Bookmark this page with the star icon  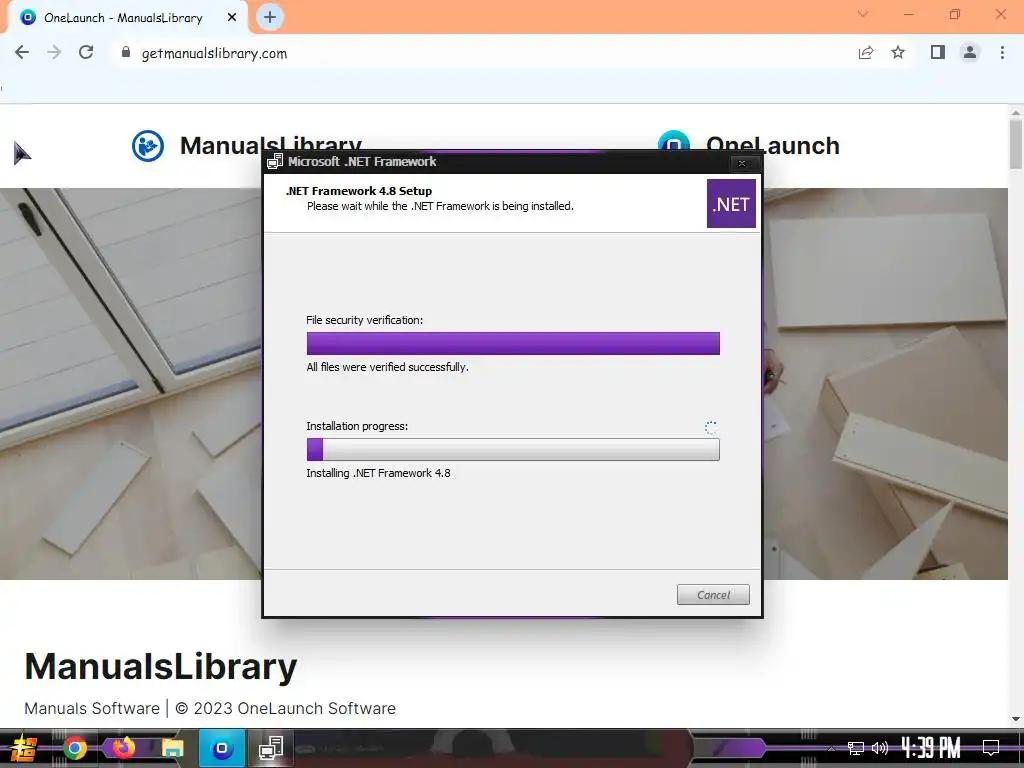898,52
